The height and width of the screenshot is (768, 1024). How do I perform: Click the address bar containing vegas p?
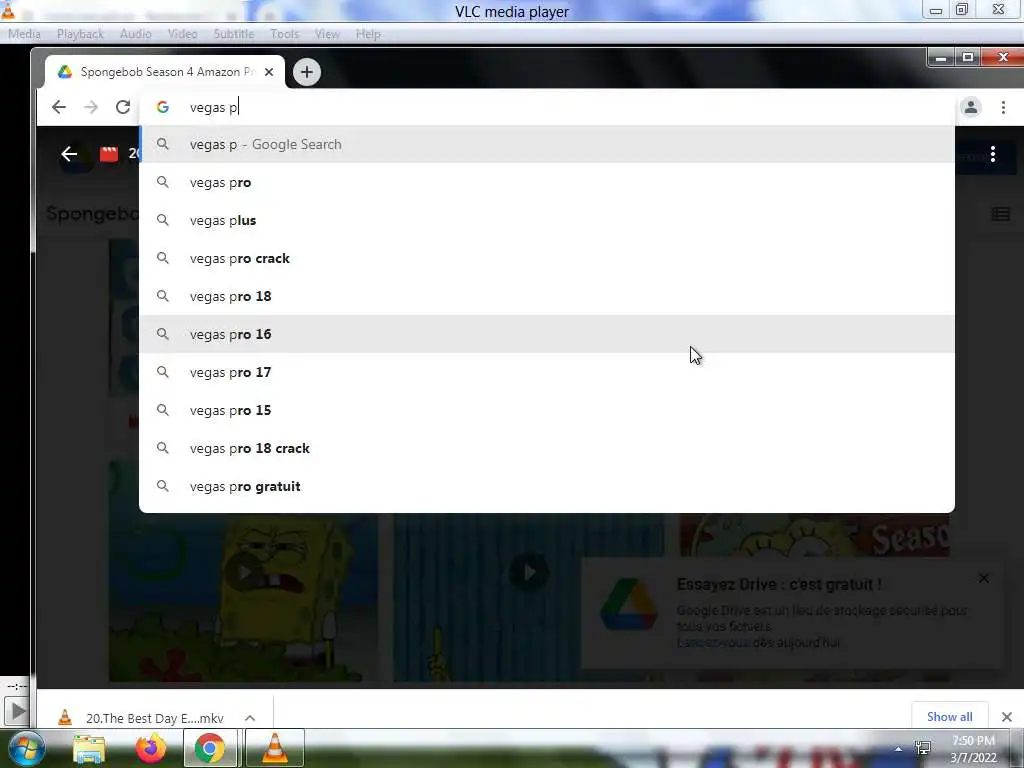click(547, 107)
